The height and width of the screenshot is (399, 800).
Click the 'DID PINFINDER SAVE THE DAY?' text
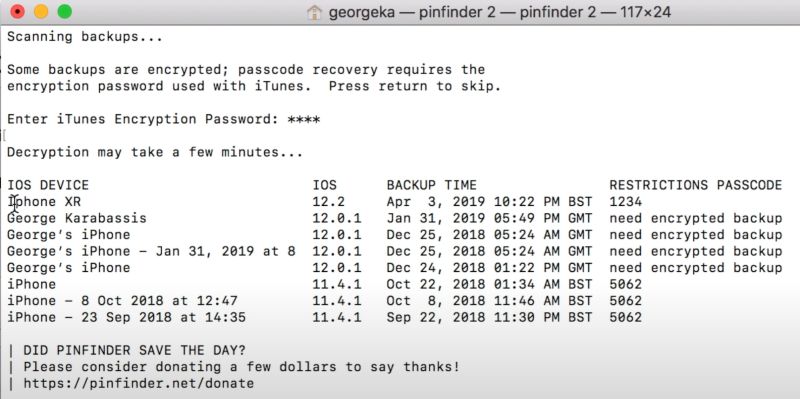coord(135,351)
